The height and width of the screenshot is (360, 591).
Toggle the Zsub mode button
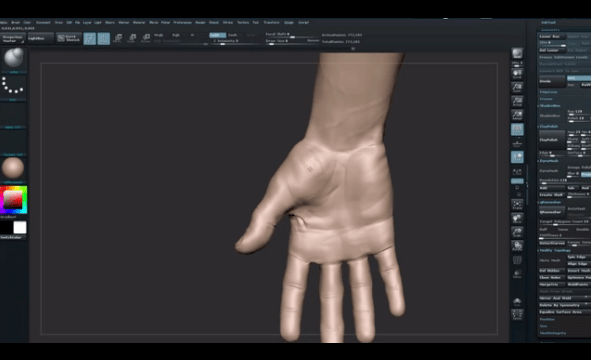click(x=233, y=35)
